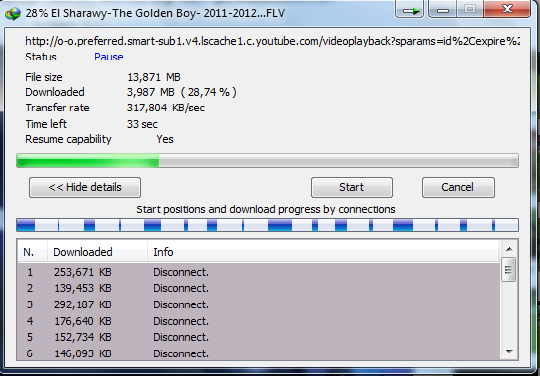This screenshot has height=376, width=540.
Task: Select connection 4 row with 176,640 KB
Action: pos(258,321)
